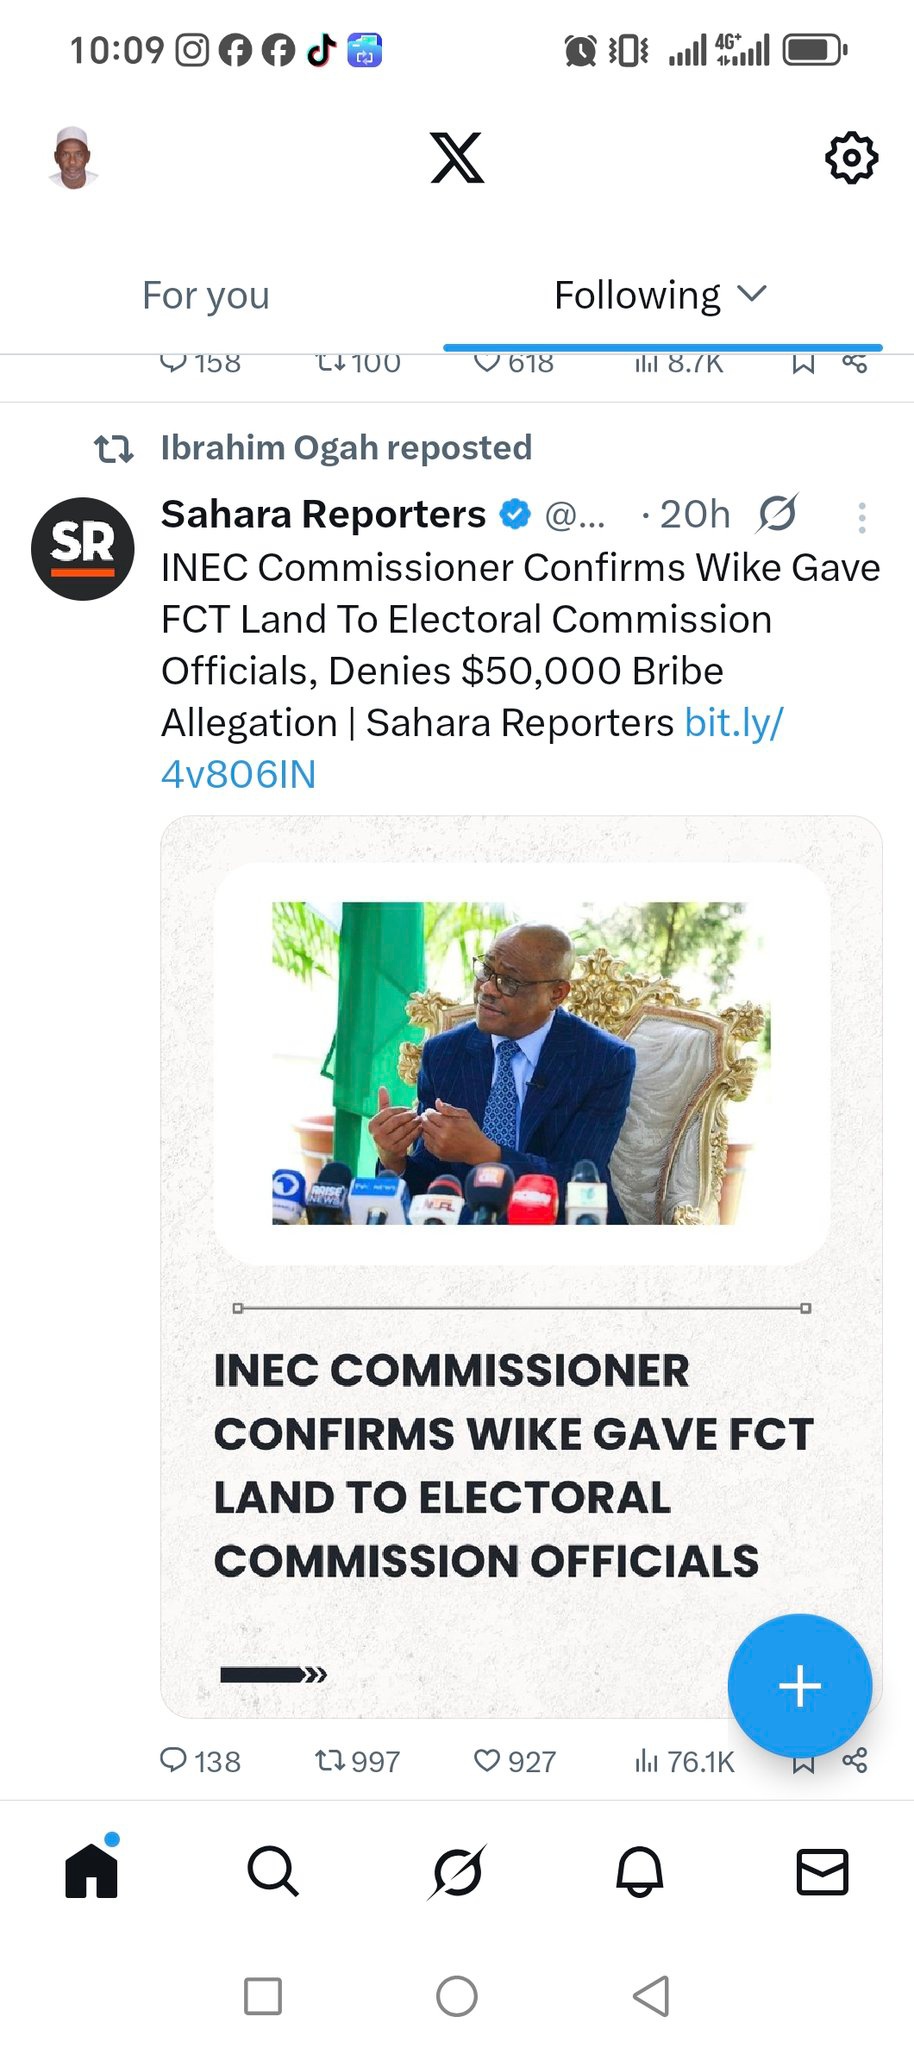Reply to the post with 138 comments
The width and height of the screenshot is (914, 2048).
pyautogui.click(x=174, y=1761)
